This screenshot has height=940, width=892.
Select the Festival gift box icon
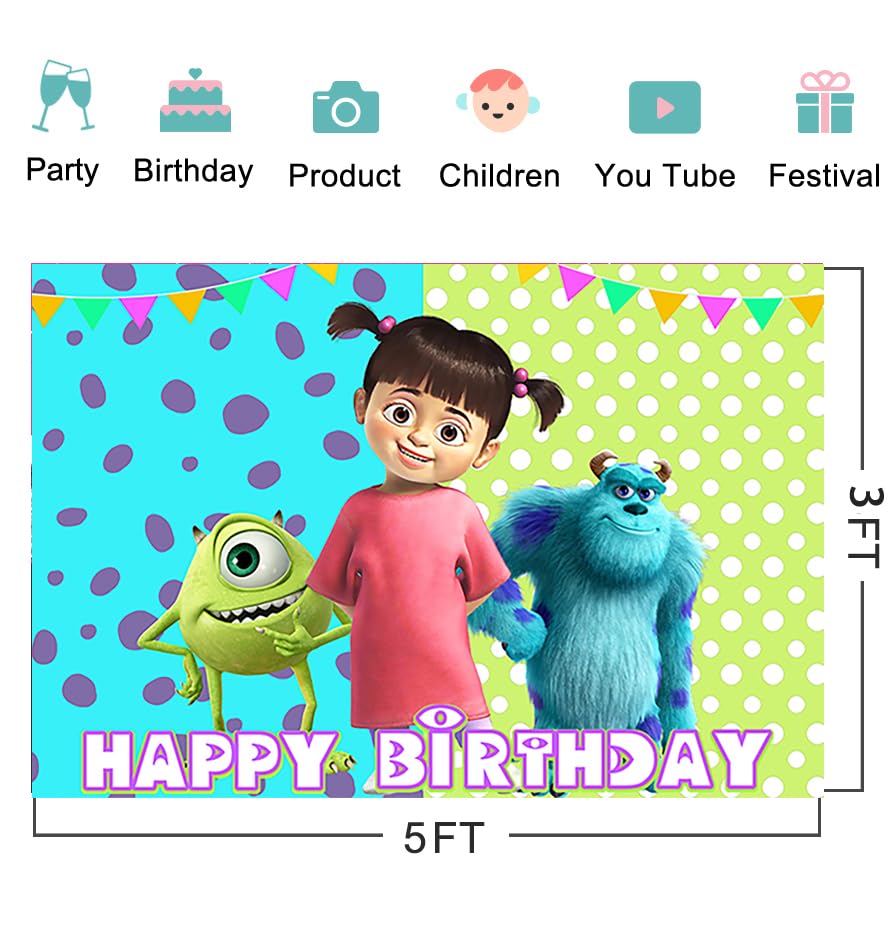coord(825,102)
